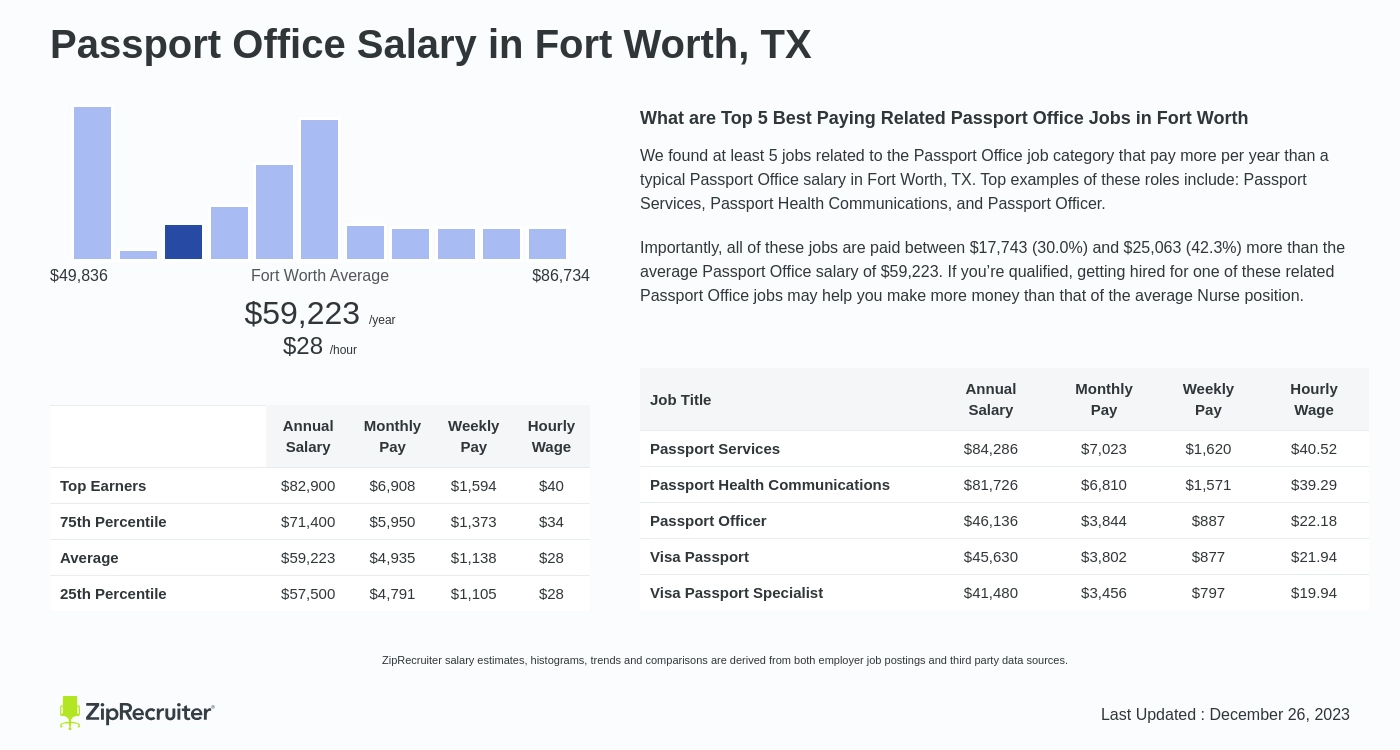Click hourly wage $19.94 cell
1400x750 pixels.
pyautogui.click(x=1314, y=593)
